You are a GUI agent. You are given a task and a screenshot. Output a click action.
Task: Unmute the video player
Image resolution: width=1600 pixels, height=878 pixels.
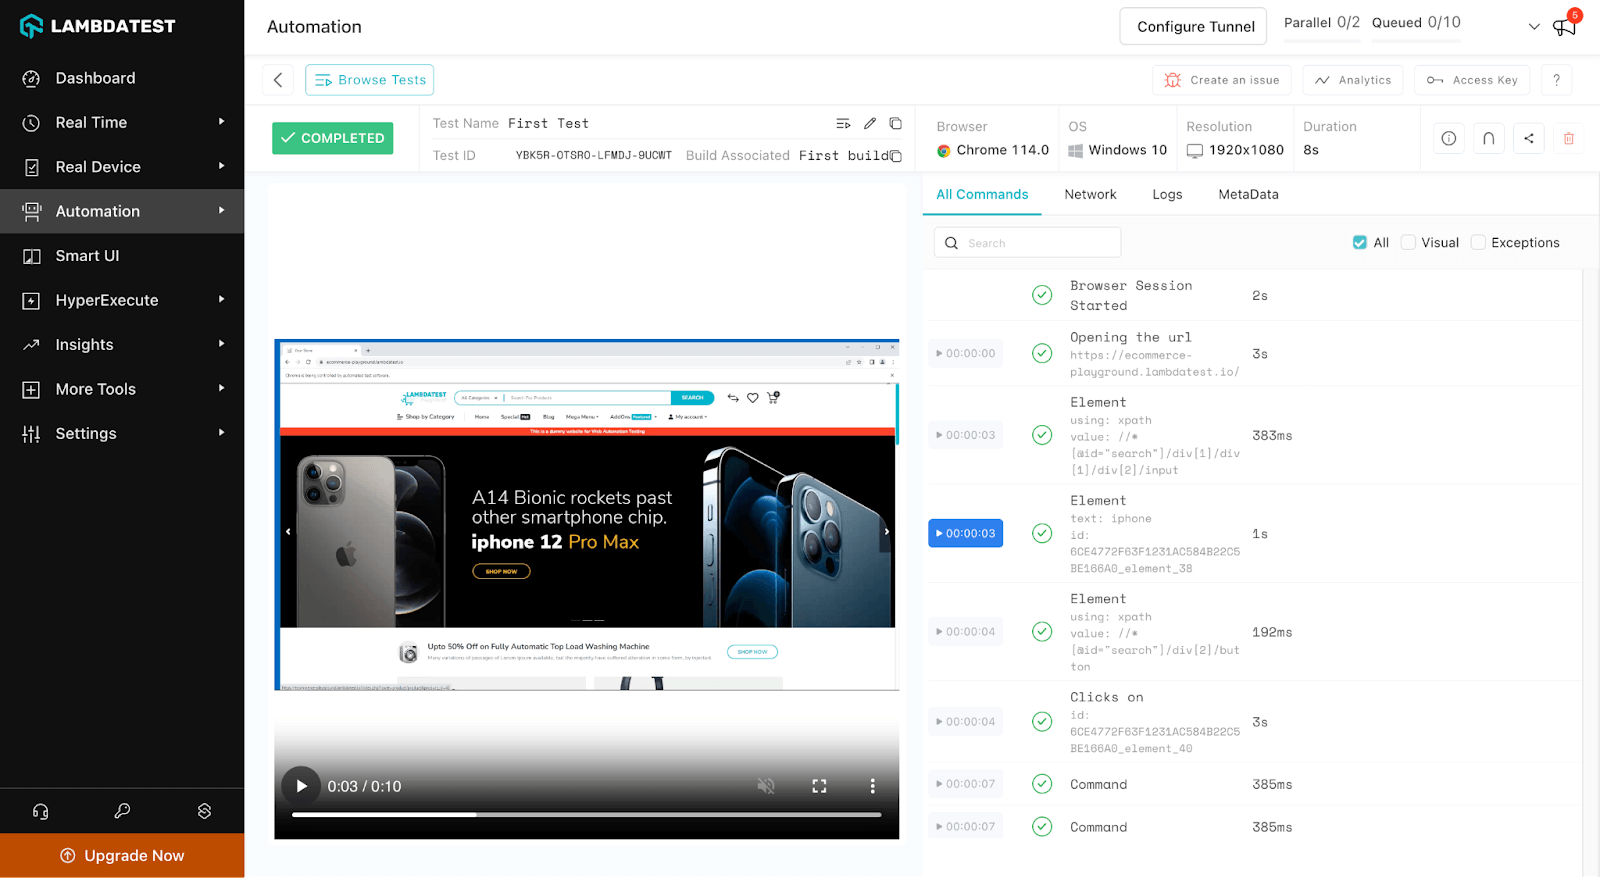766,786
